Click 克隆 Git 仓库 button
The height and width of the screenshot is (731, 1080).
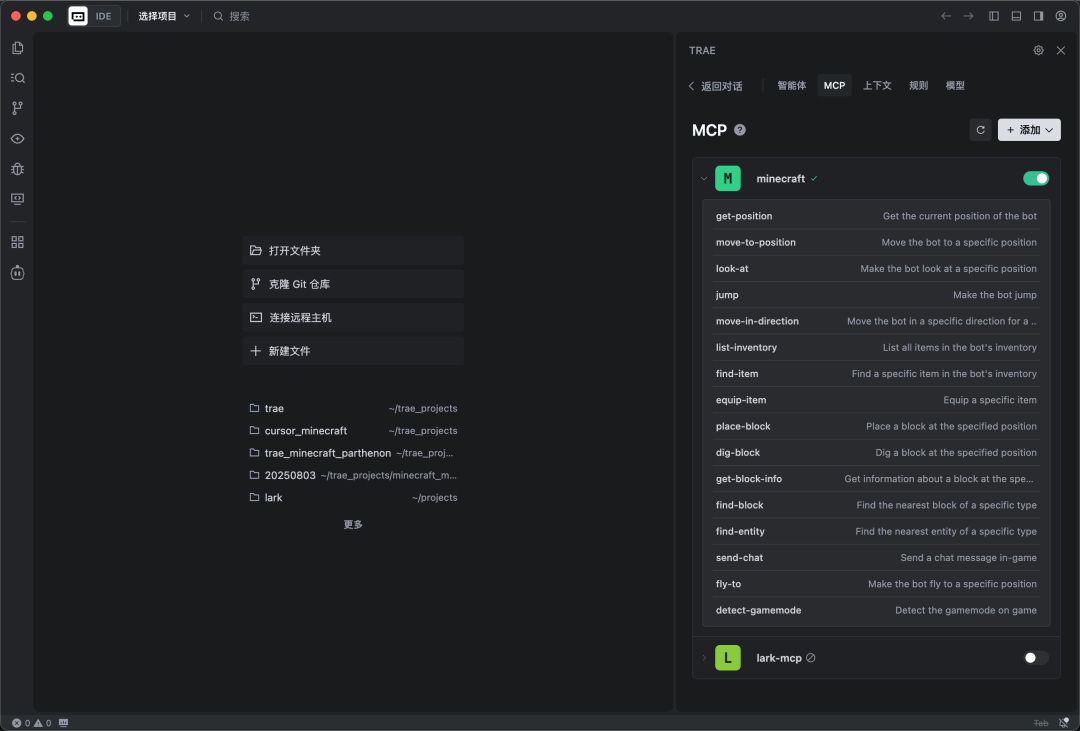(353, 284)
